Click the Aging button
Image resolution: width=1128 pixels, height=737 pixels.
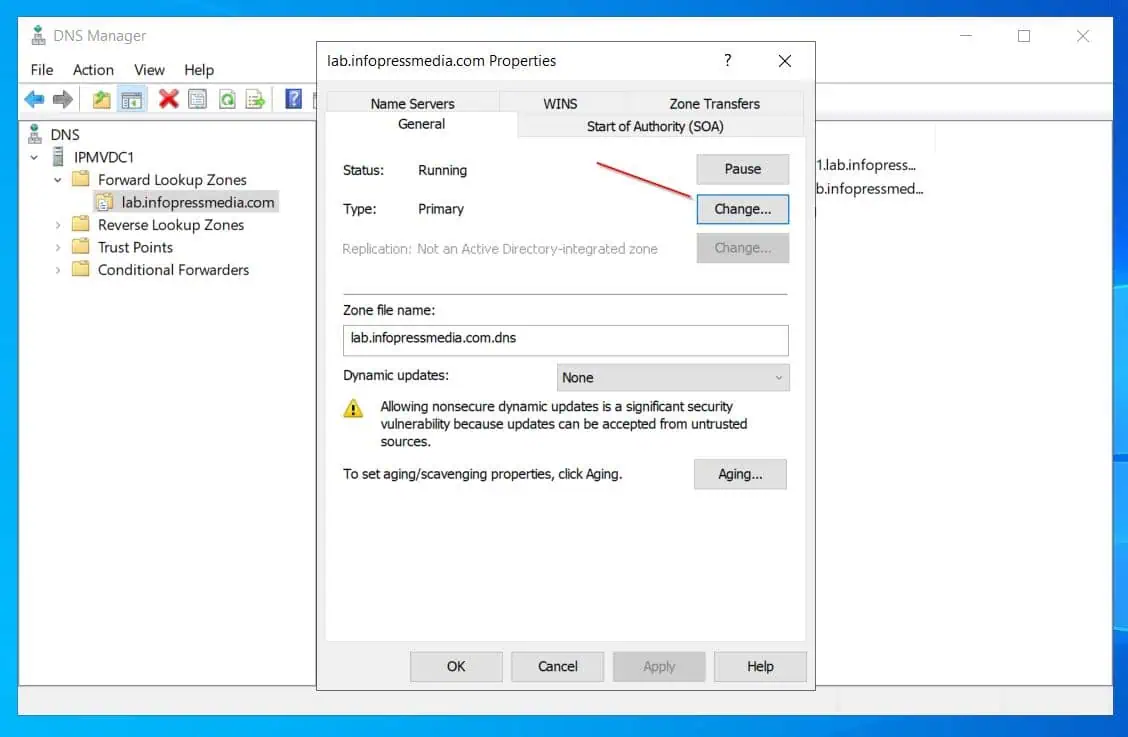[740, 474]
